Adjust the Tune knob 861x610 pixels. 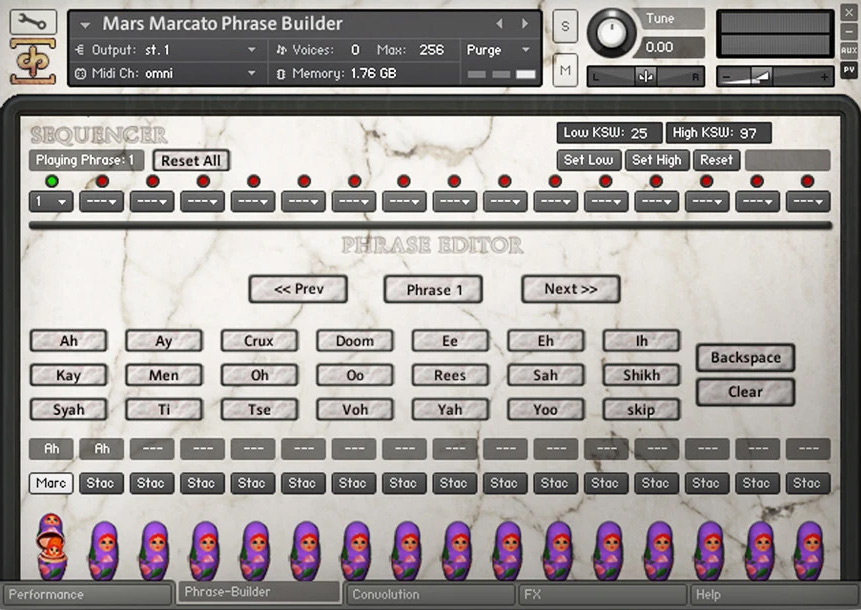tap(611, 33)
